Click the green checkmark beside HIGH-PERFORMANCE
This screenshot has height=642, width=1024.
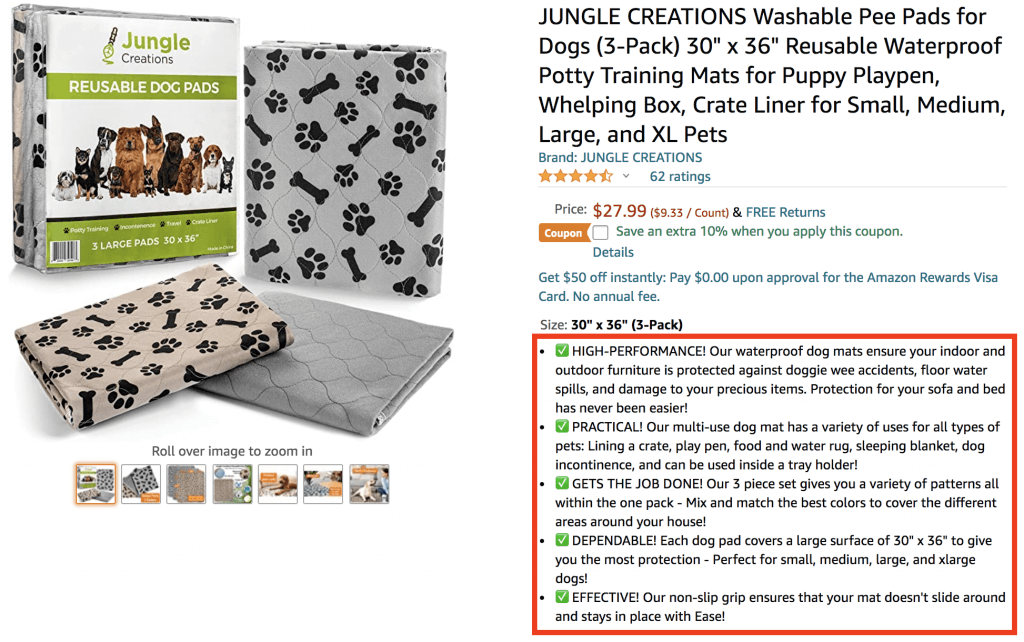point(562,352)
